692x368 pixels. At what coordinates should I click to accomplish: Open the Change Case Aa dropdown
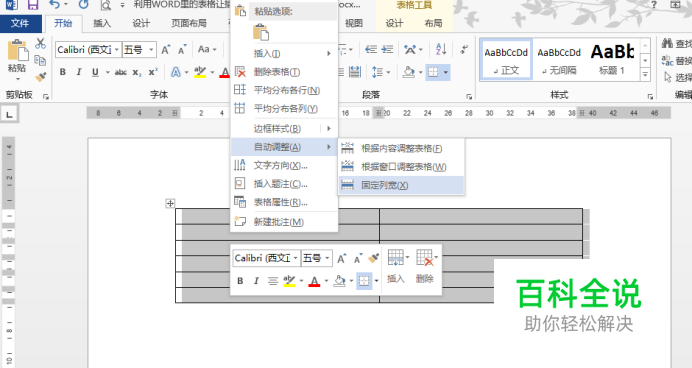tap(207, 49)
